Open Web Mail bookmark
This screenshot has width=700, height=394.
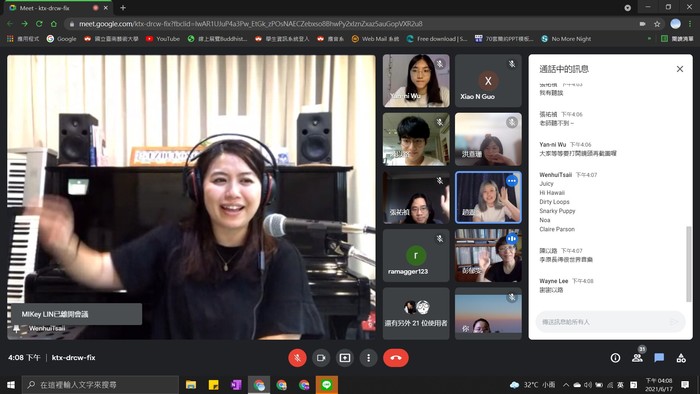click(375, 39)
